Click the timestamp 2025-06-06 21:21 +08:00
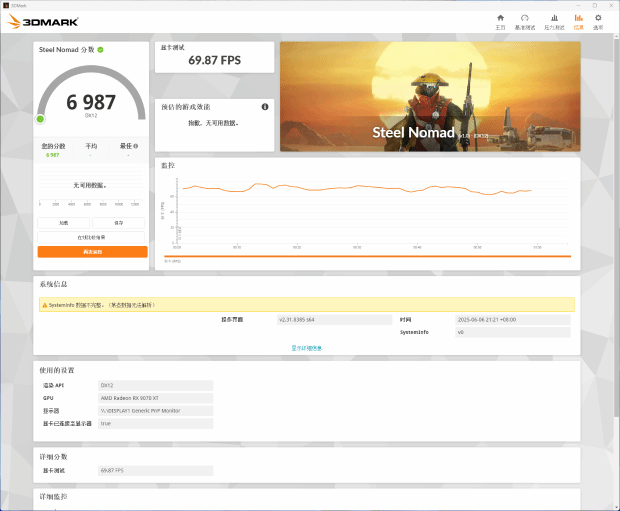 coord(513,320)
